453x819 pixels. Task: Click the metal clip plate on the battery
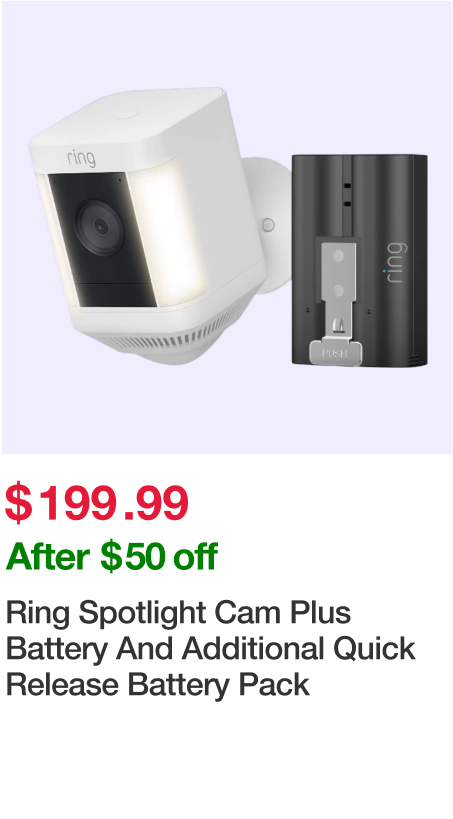click(338, 287)
